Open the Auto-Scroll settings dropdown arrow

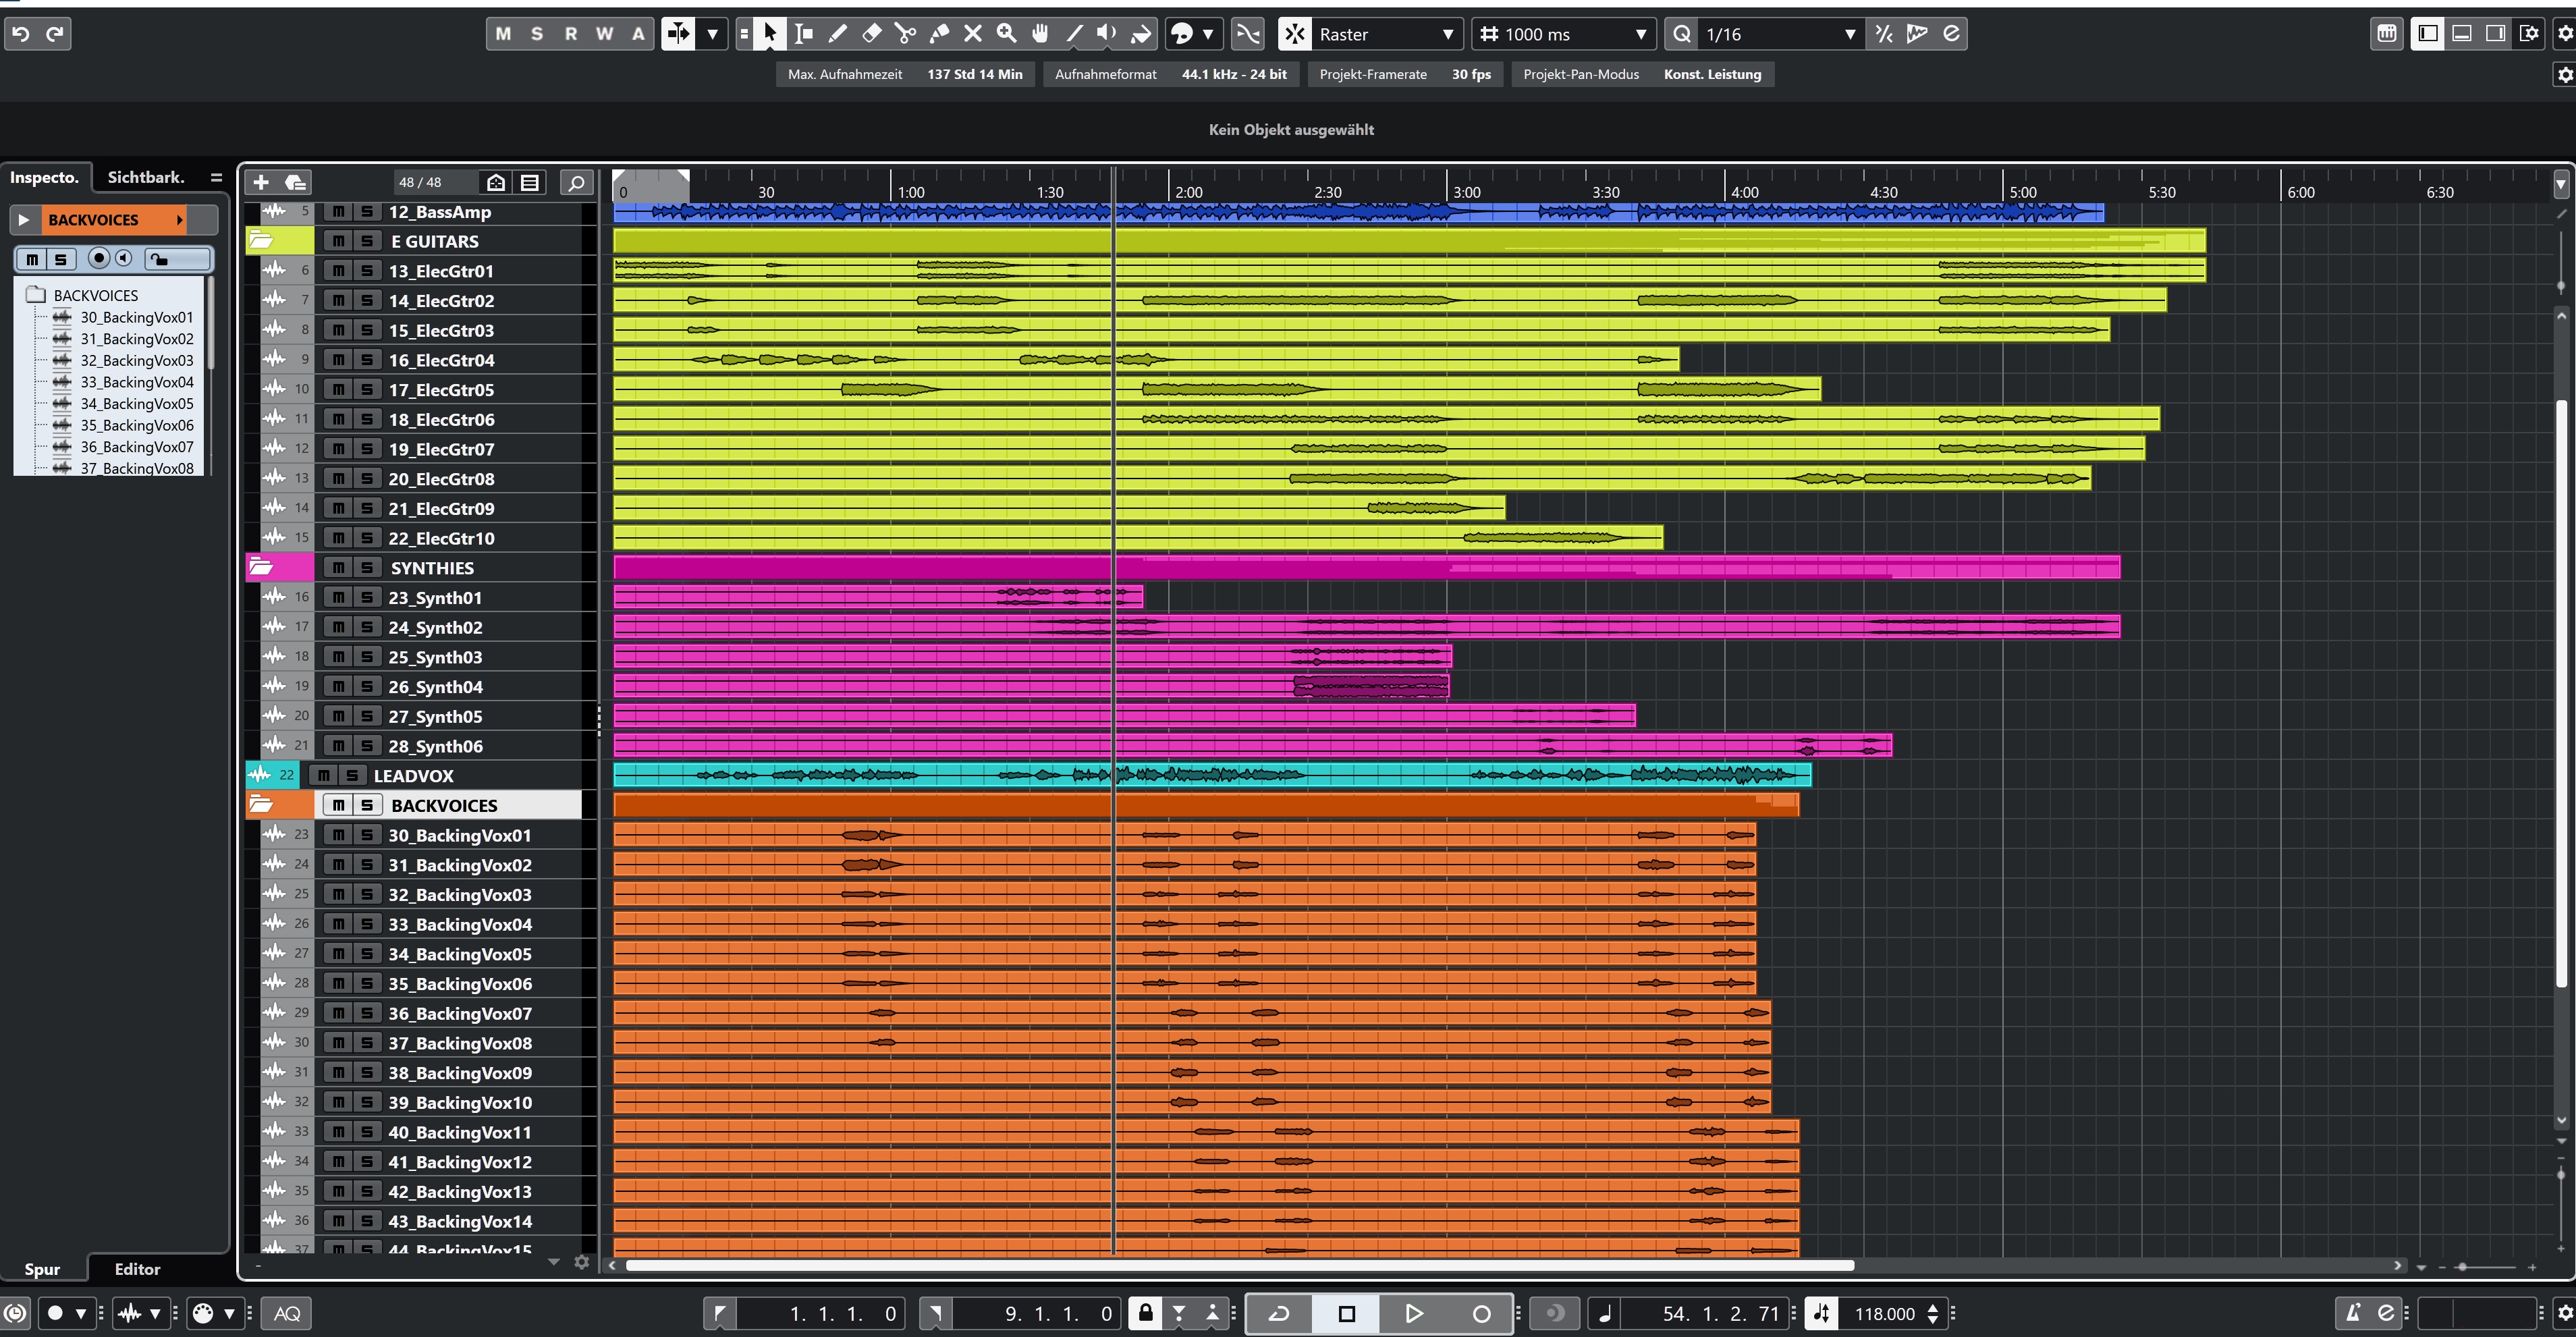click(712, 34)
